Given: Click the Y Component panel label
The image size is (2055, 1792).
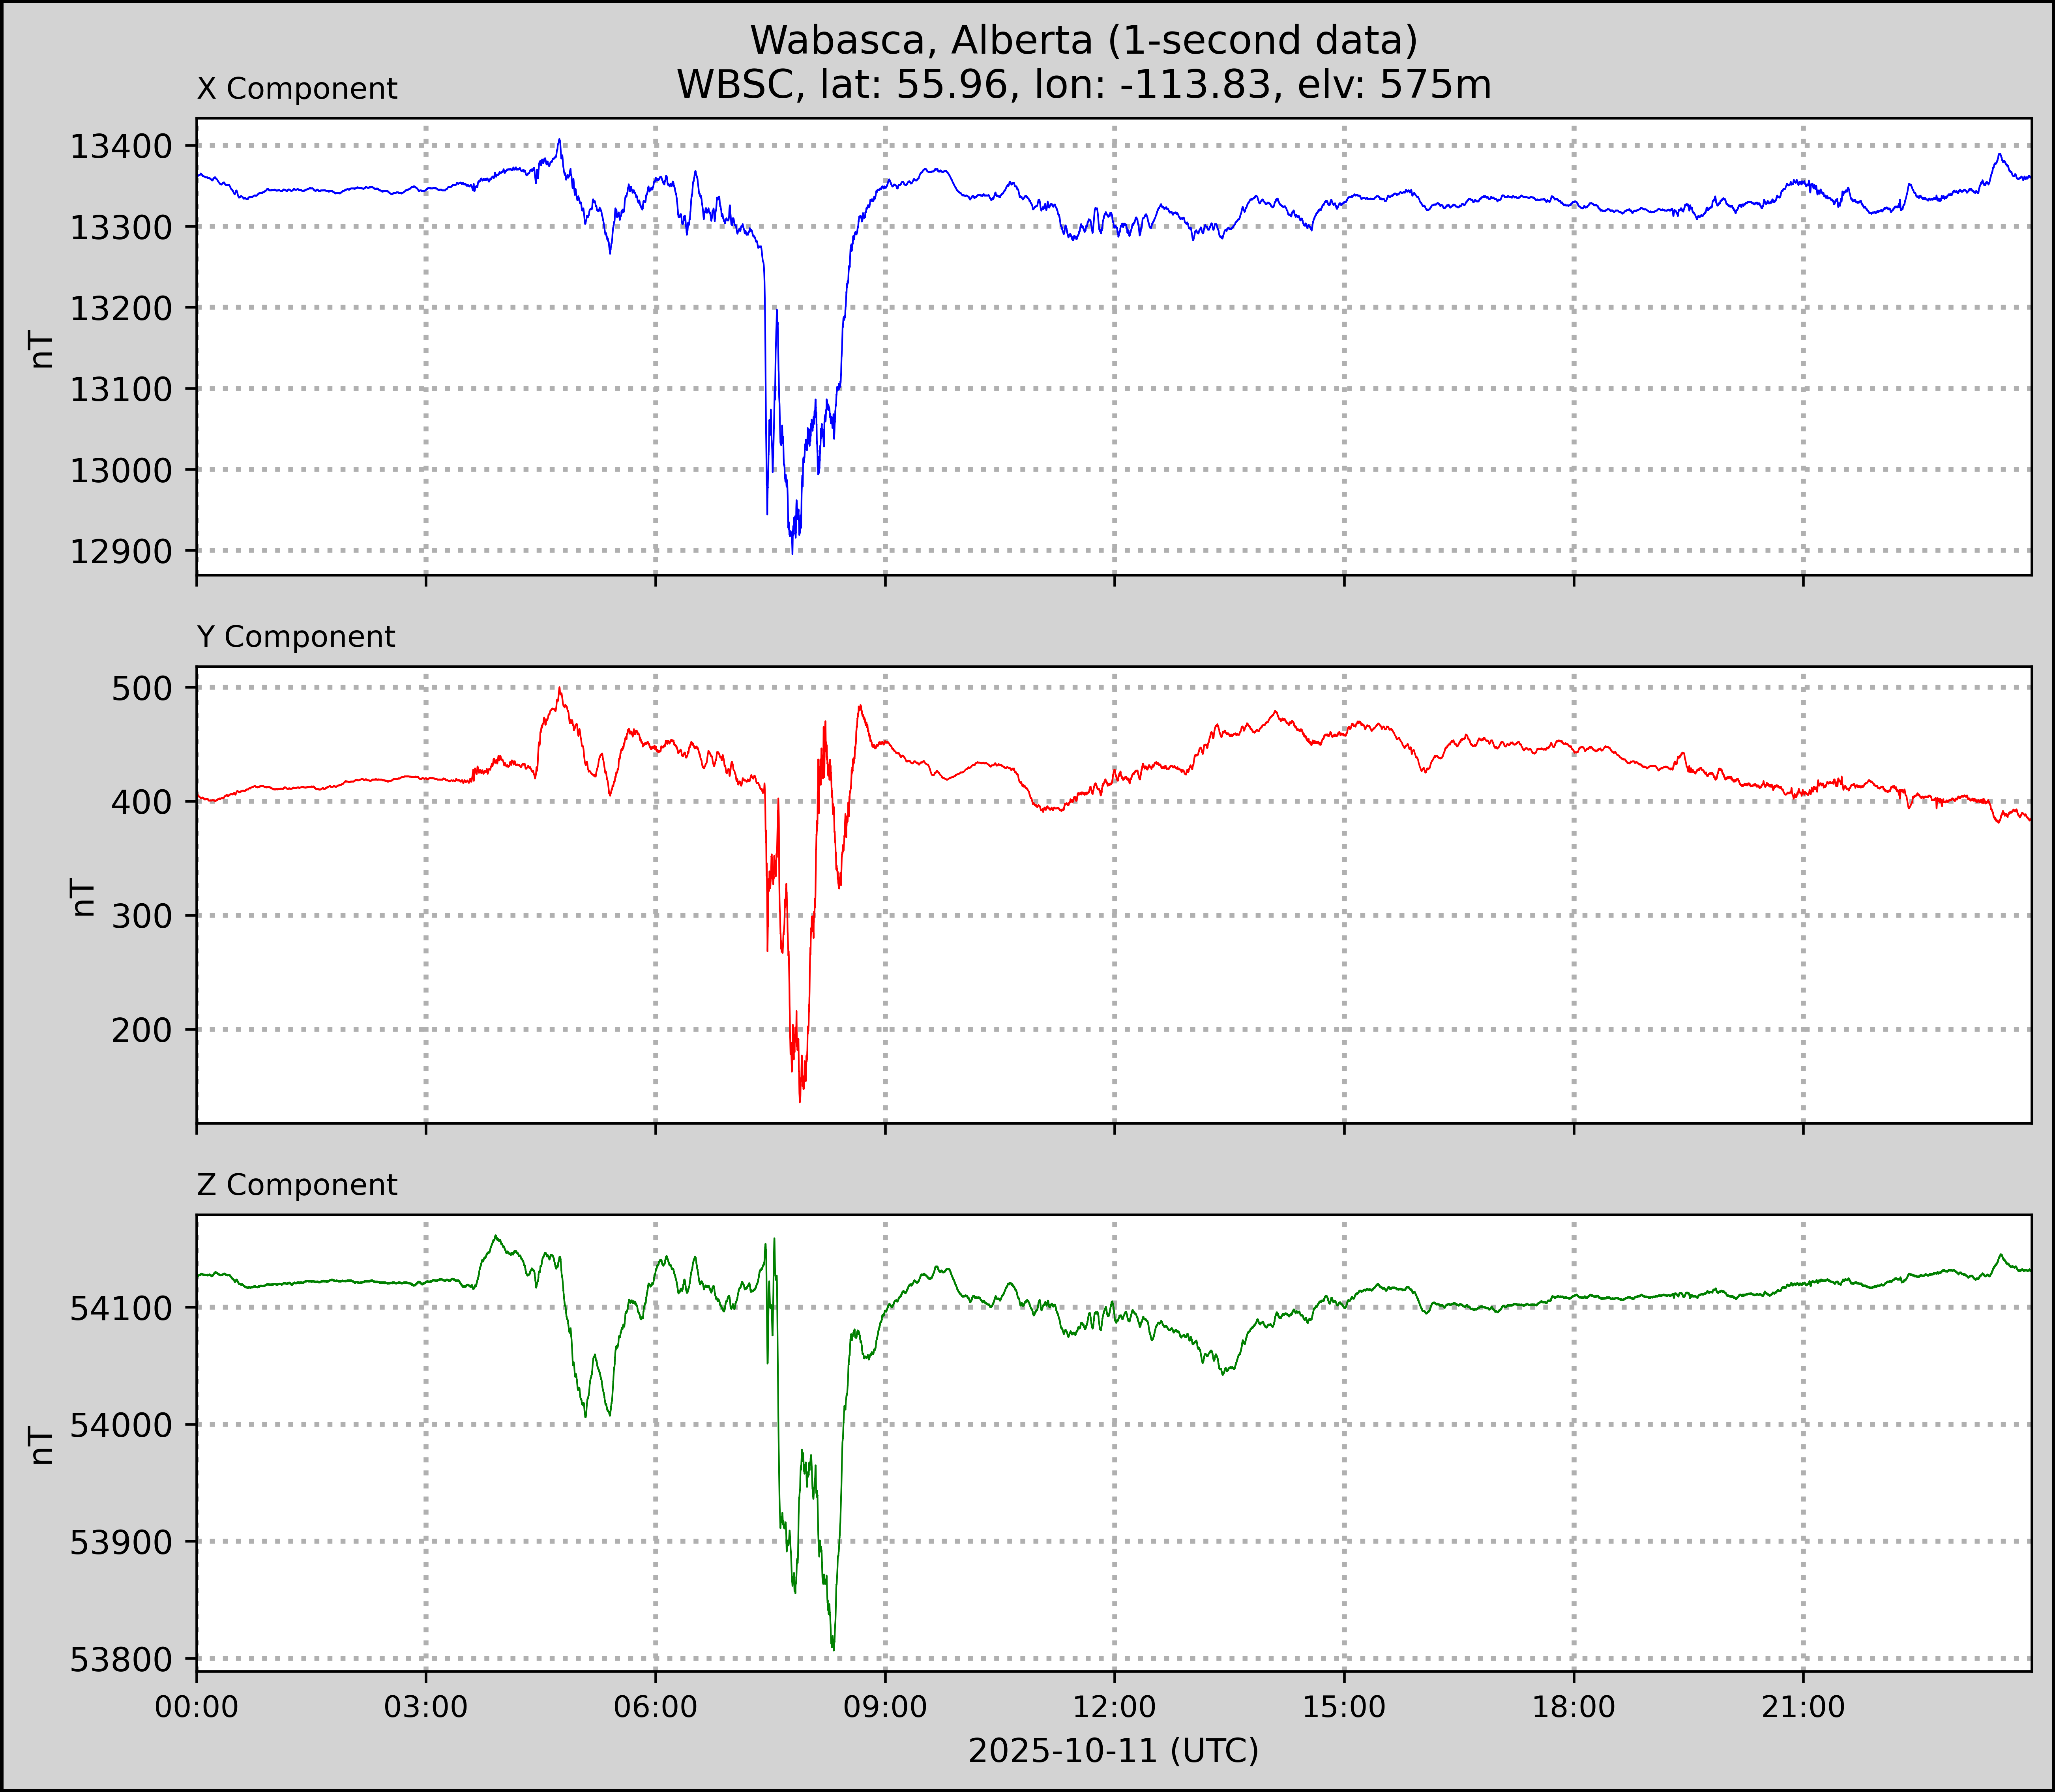Looking at the screenshot, I should click(296, 637).
